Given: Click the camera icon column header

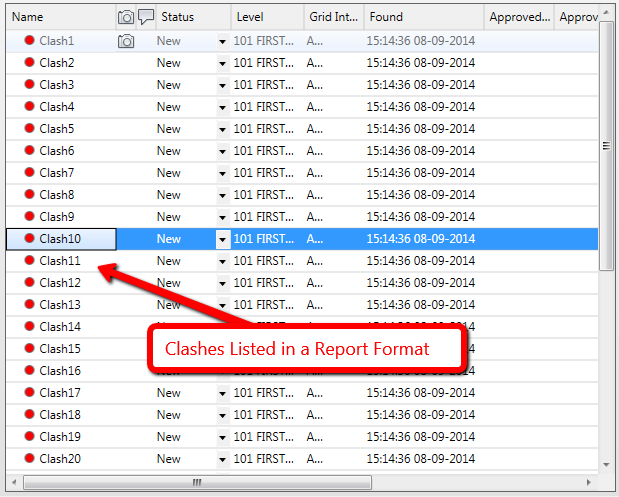Looking at the screenshot, I should [126, 17].
